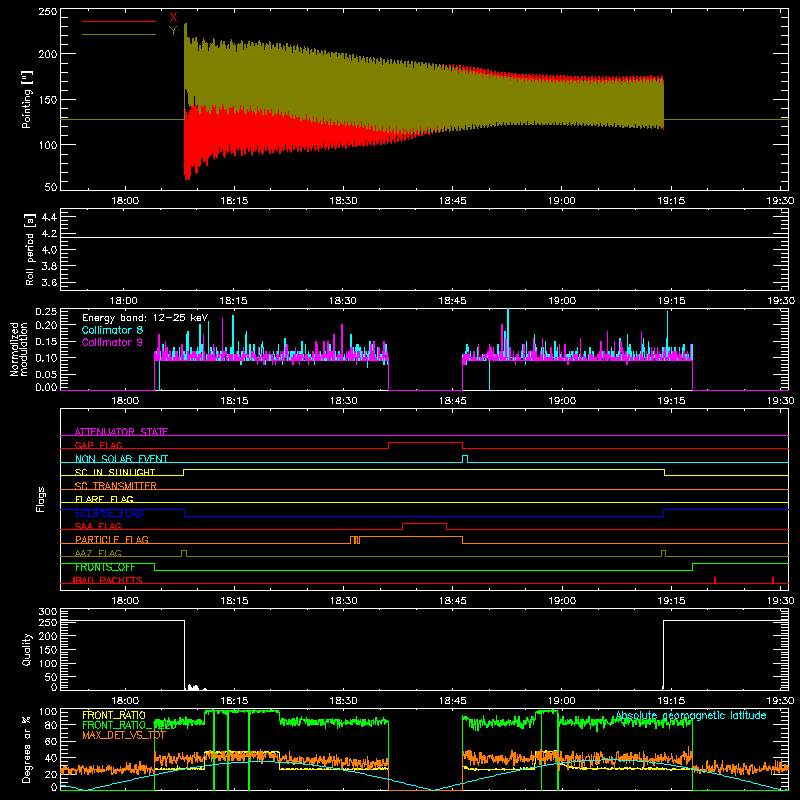Screen dimensions: 800x800
Task: Click the orange MAX_DET_VS_TOT legend entry
Action: 124,735
